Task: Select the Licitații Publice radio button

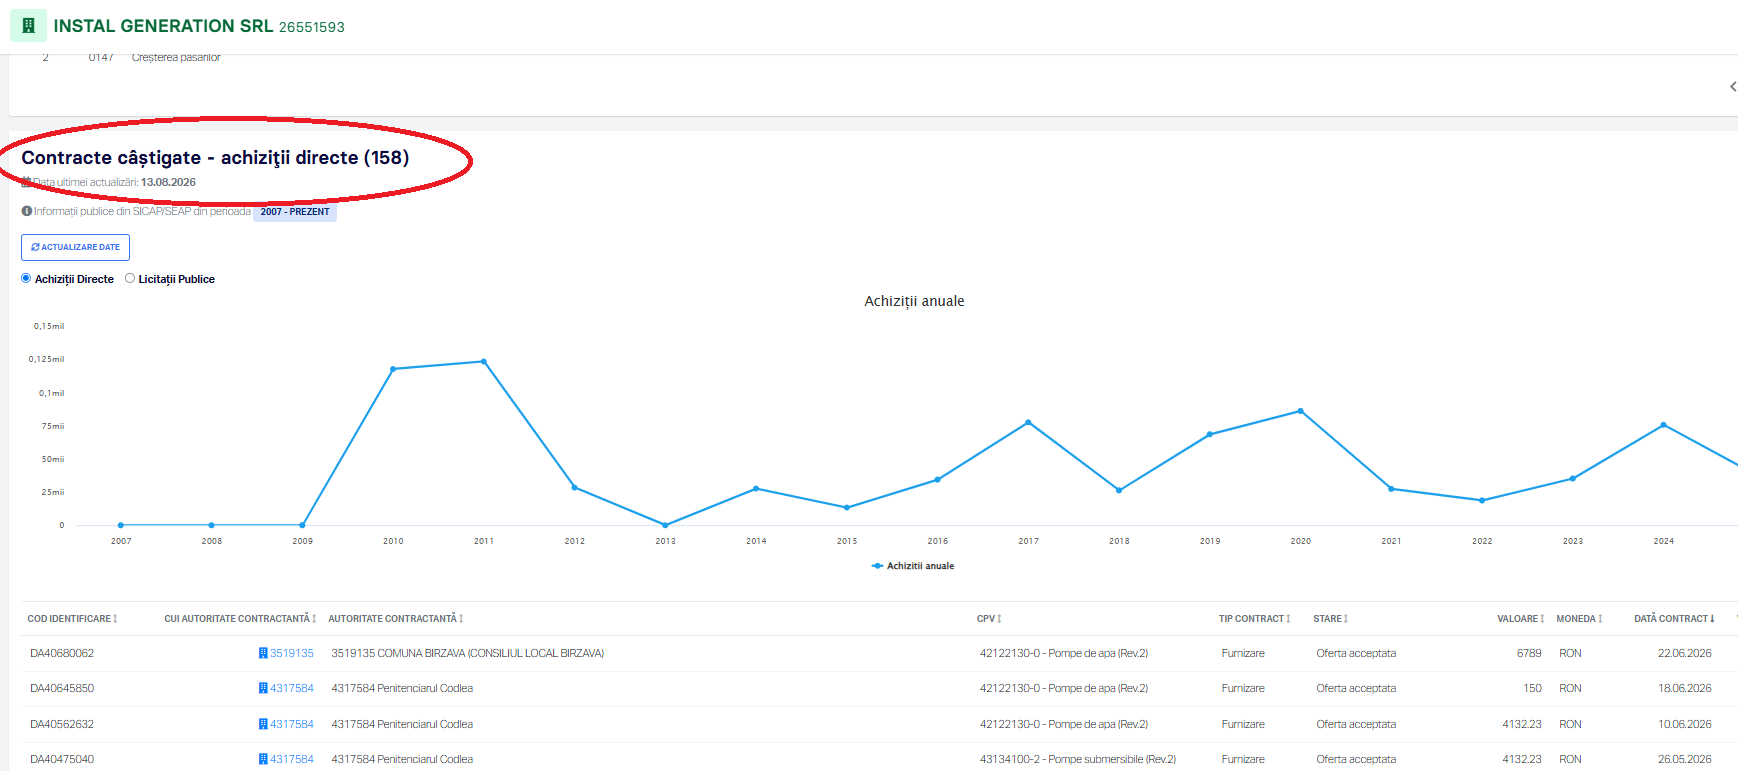Action: pos(130,278)
